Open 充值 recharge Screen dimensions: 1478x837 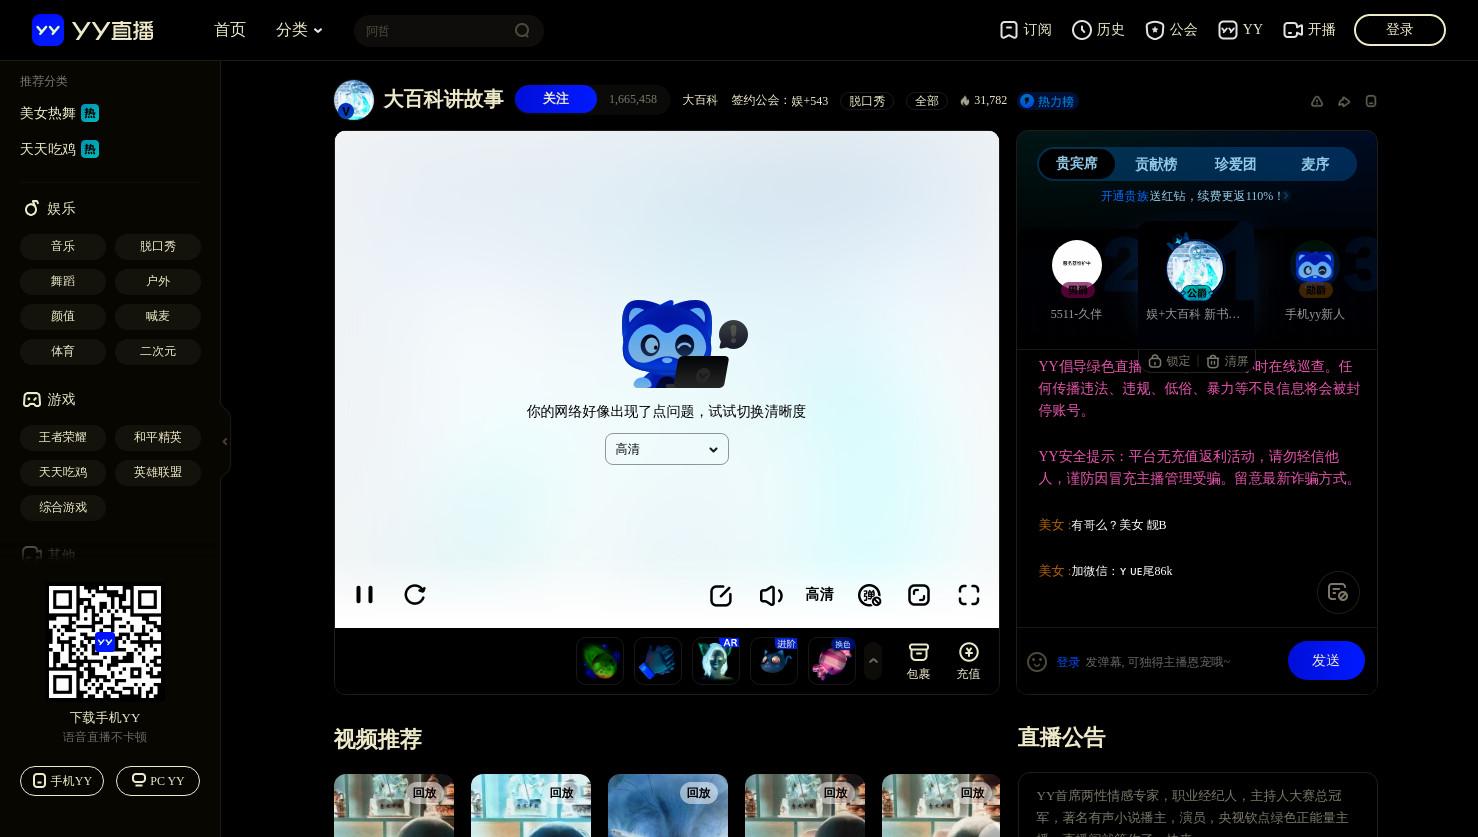(968, 662)
